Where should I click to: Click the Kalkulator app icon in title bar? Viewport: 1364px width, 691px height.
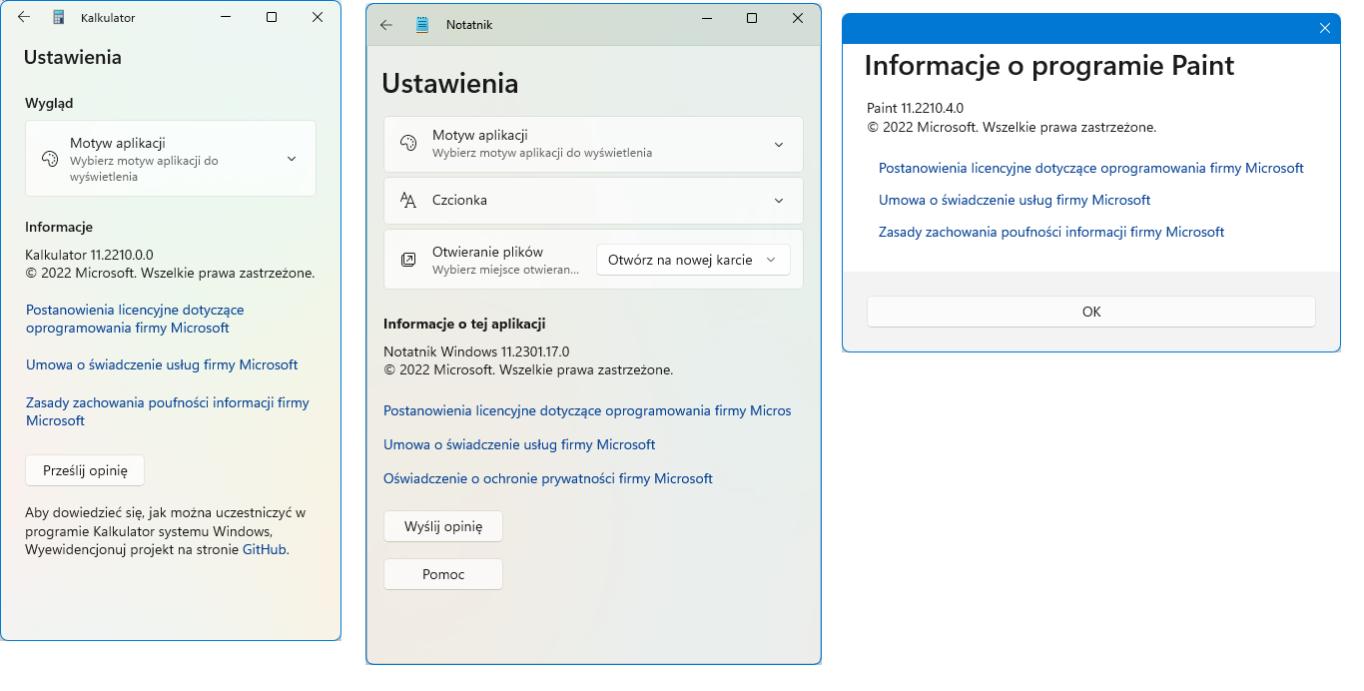coord(59,18)
